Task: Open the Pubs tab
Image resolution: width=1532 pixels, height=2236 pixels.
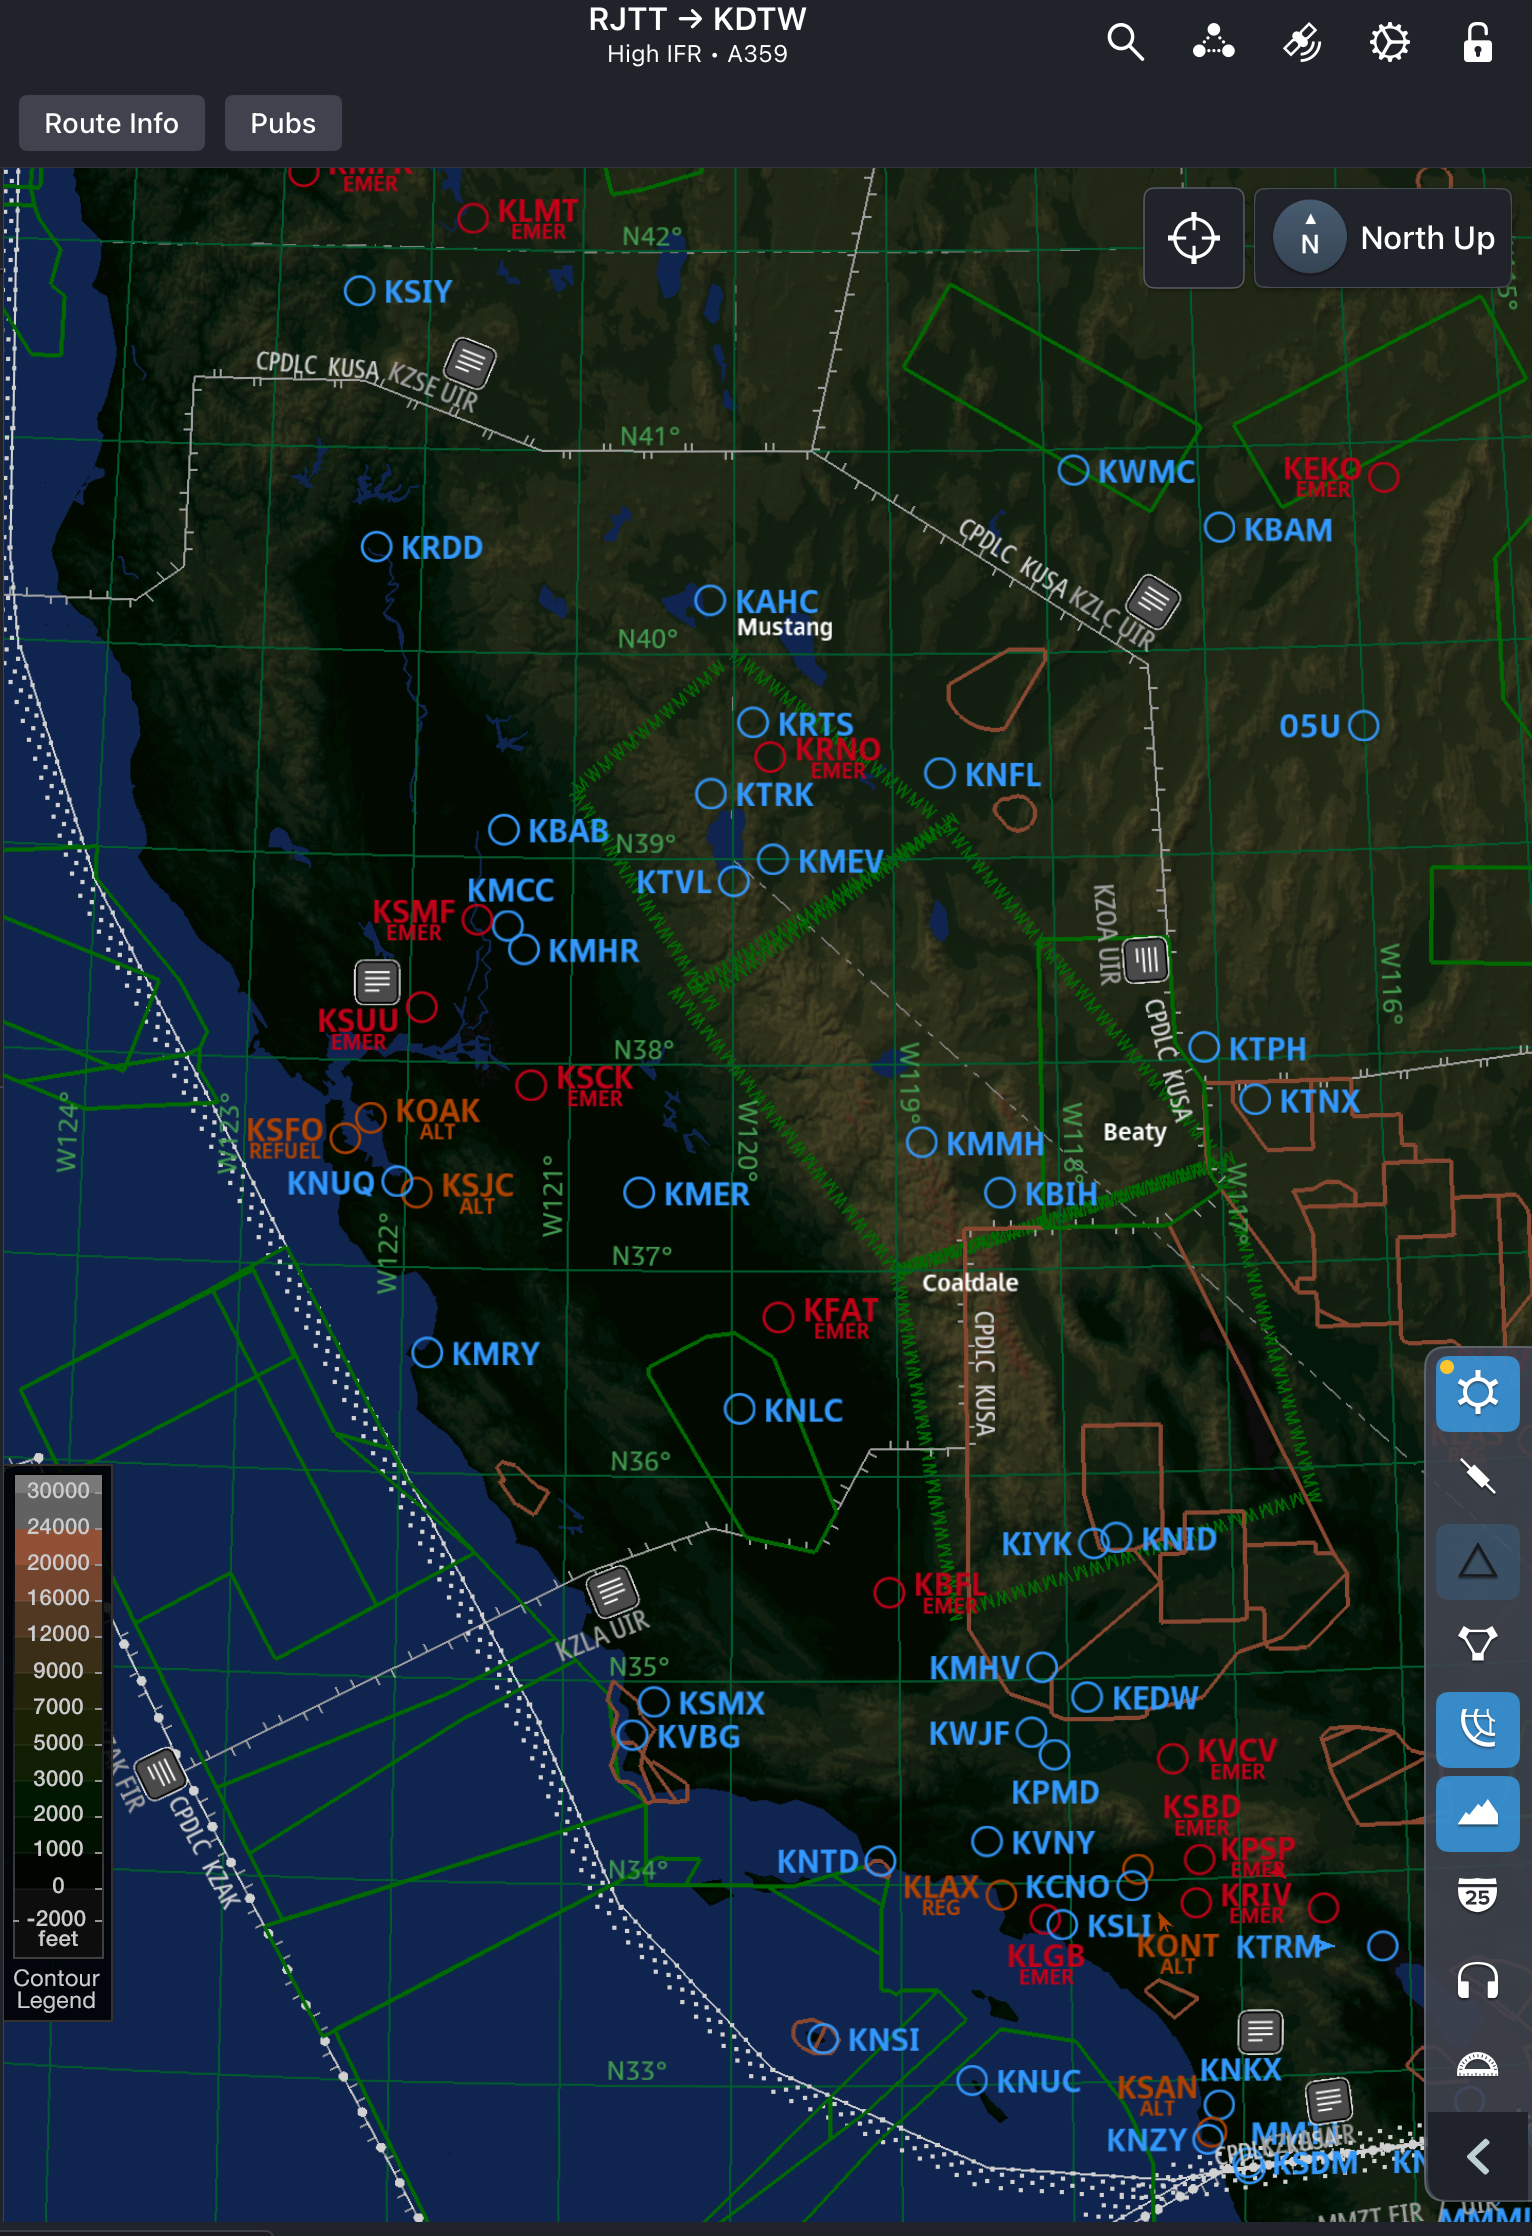Action: (x=283, y=124)
